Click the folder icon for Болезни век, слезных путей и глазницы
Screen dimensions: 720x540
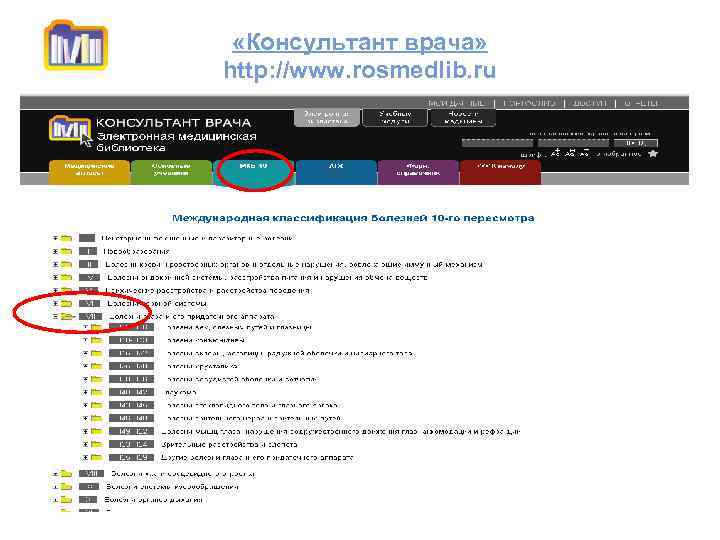pos(96,327)
